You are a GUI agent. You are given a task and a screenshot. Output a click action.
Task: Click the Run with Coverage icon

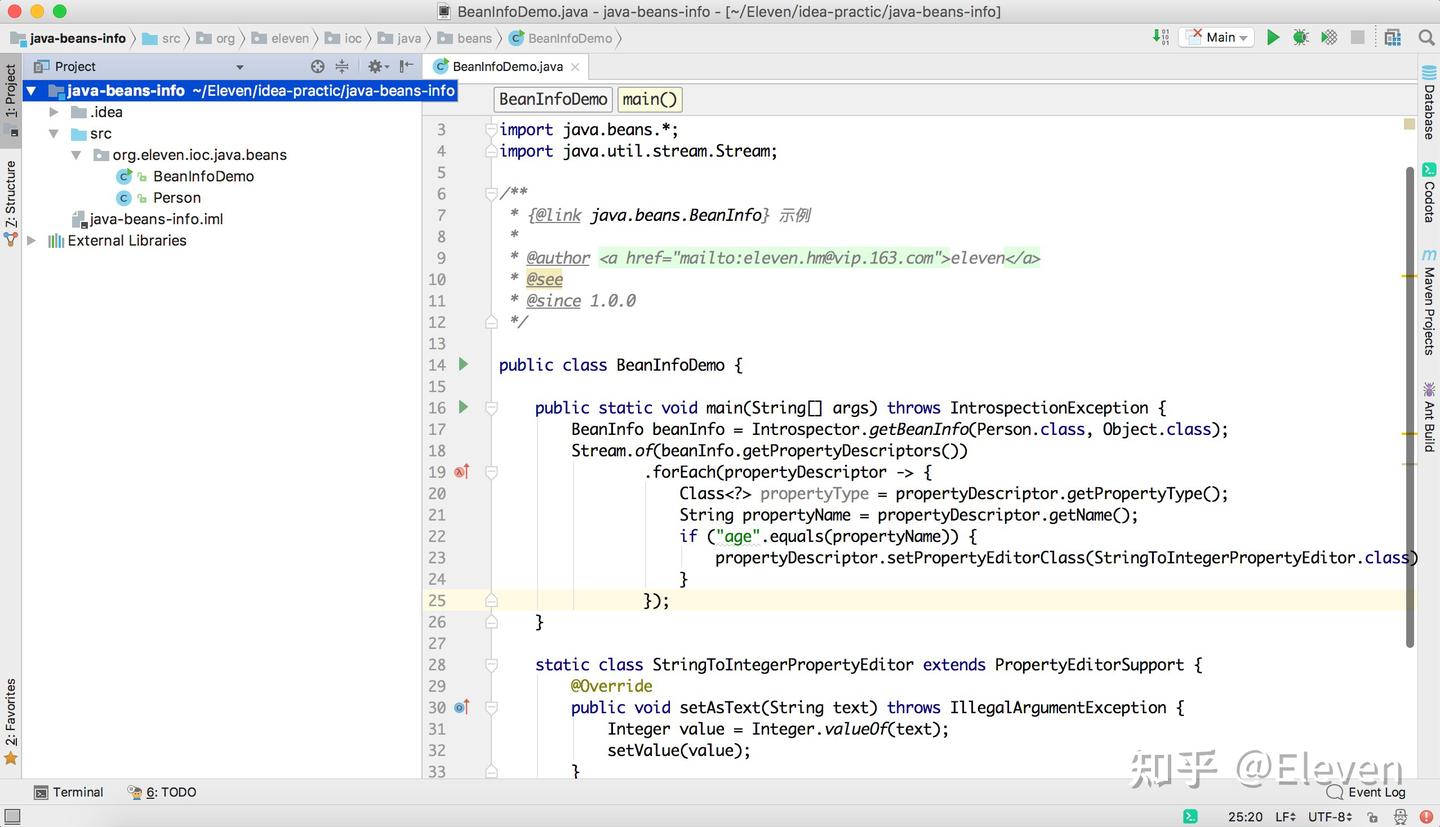tap(1329, 38)
